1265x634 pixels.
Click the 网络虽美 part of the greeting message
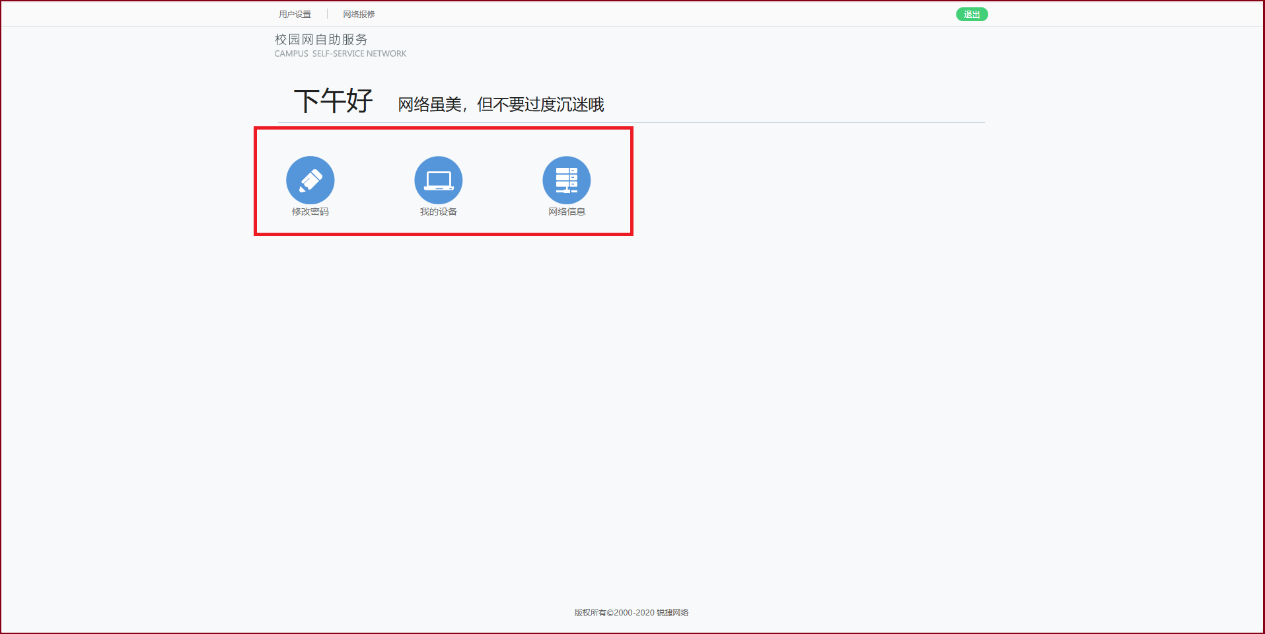[x=430, y=105]
